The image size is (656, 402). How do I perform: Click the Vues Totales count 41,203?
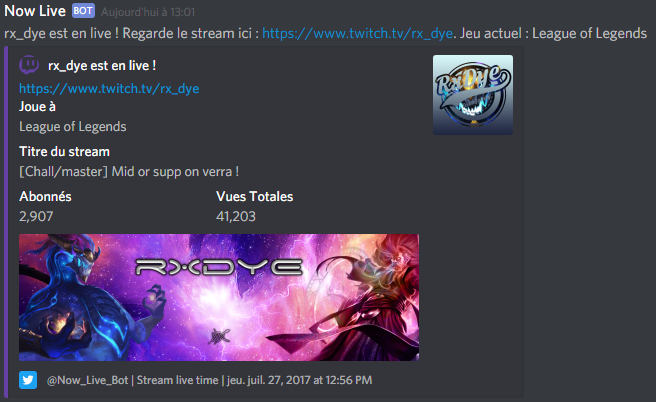(x=236, y=216)
